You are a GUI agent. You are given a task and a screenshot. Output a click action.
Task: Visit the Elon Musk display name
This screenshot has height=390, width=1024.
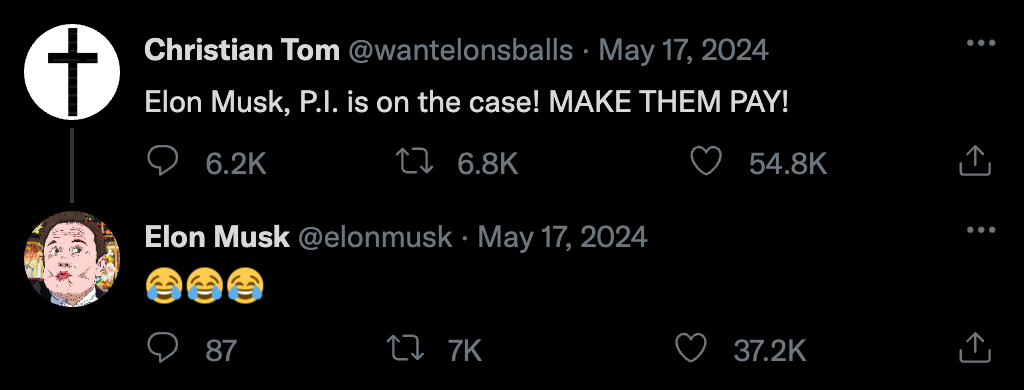point(217,236)
